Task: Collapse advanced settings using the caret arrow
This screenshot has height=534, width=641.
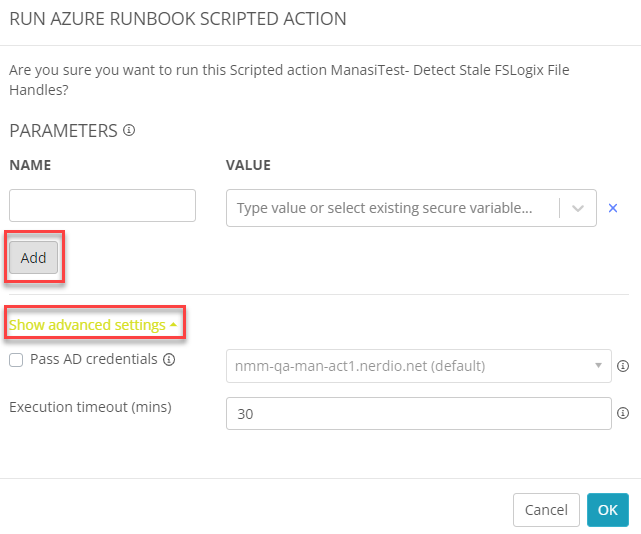Action: pos(173,325)
